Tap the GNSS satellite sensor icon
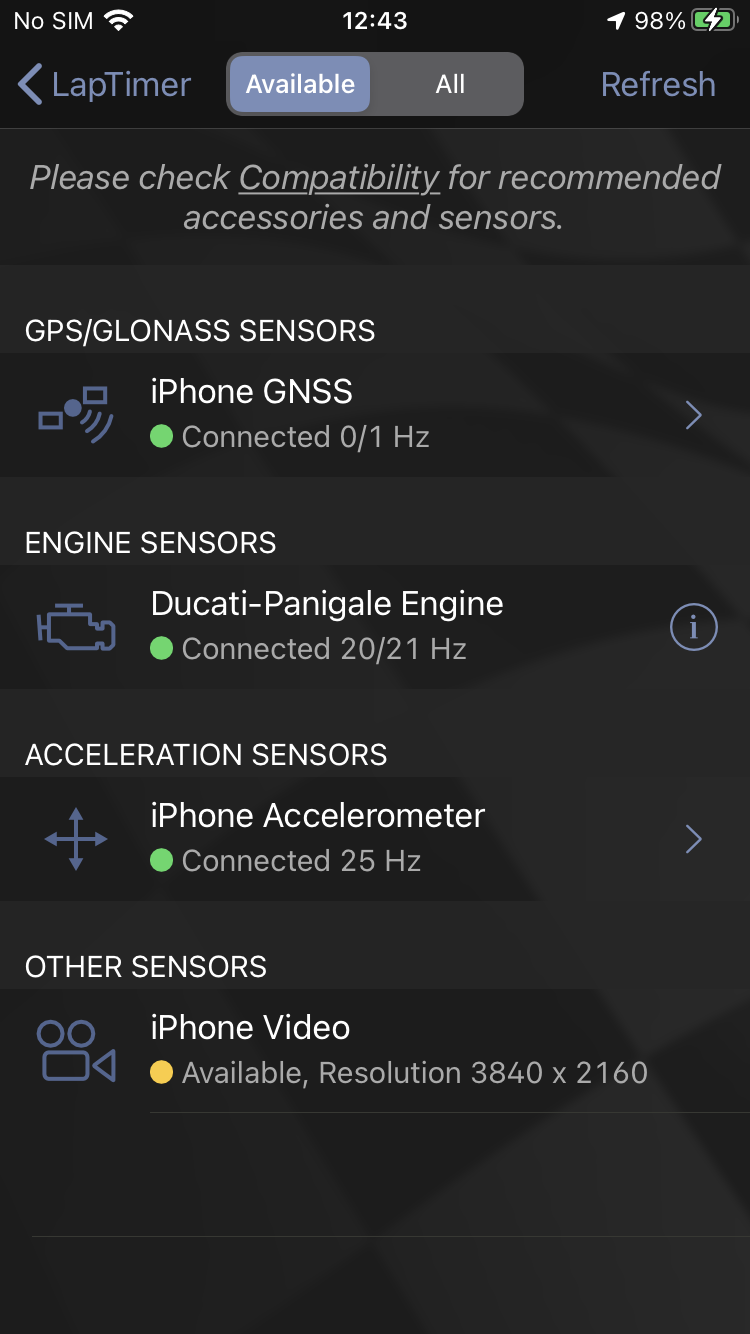This screenshot has height=1334, width=750. (x=76, y=415)
